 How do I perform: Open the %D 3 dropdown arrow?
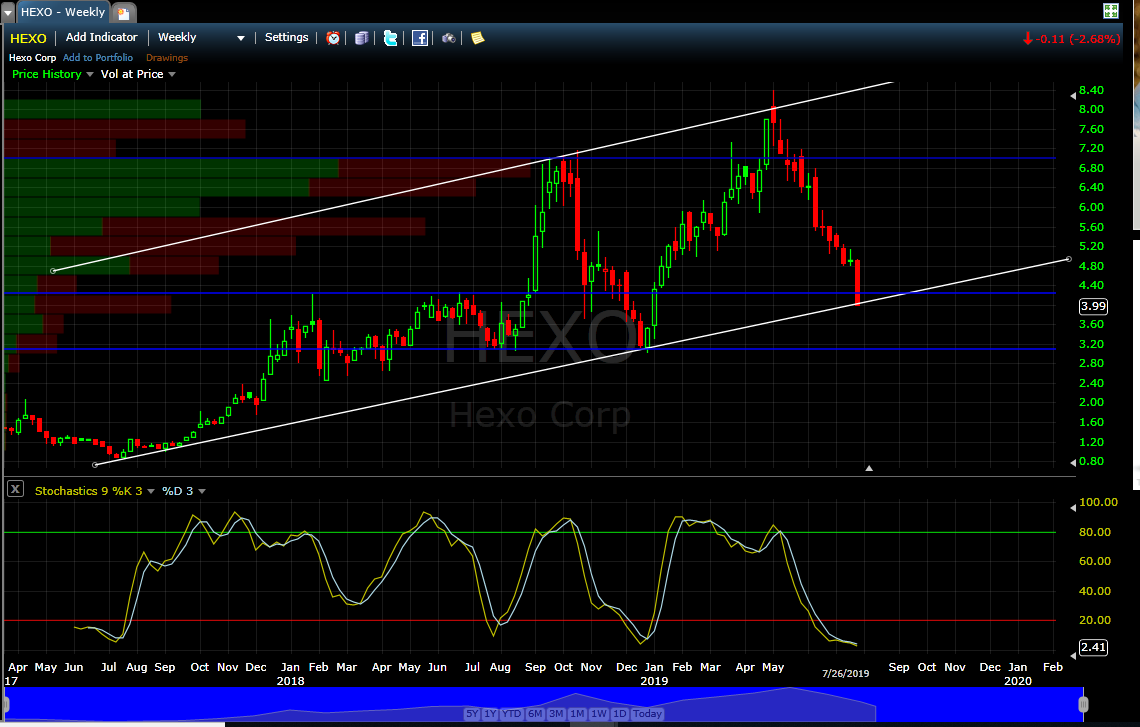(x=202, y=491)
